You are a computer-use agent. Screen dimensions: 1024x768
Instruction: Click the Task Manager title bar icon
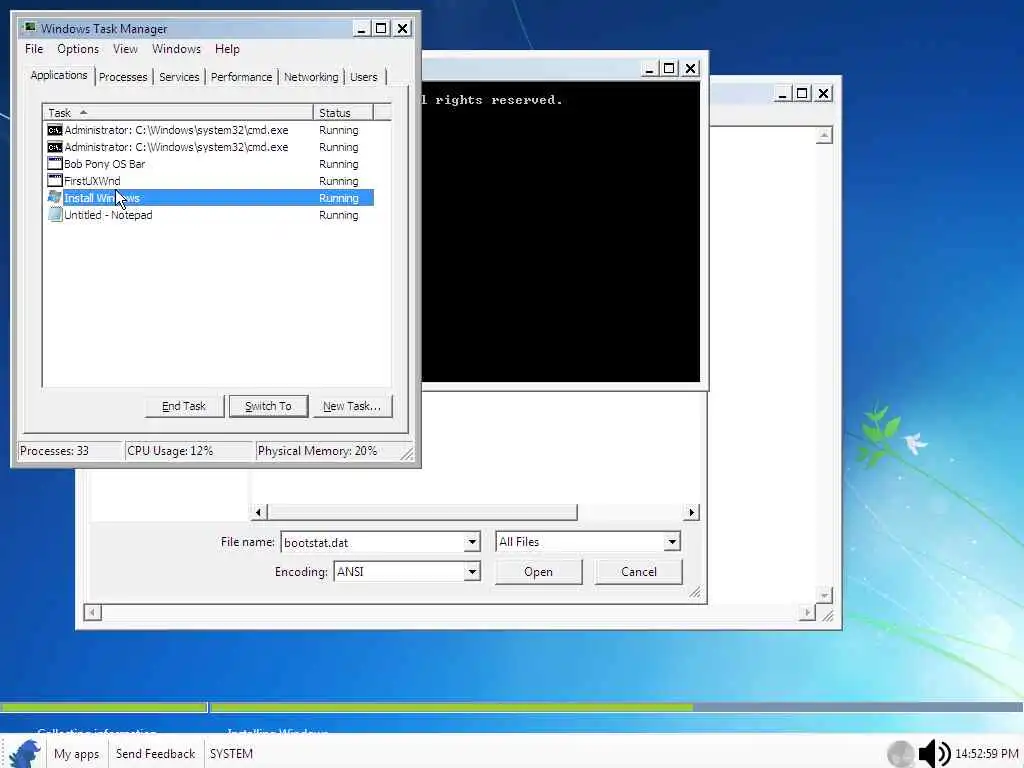click(29, 27)
